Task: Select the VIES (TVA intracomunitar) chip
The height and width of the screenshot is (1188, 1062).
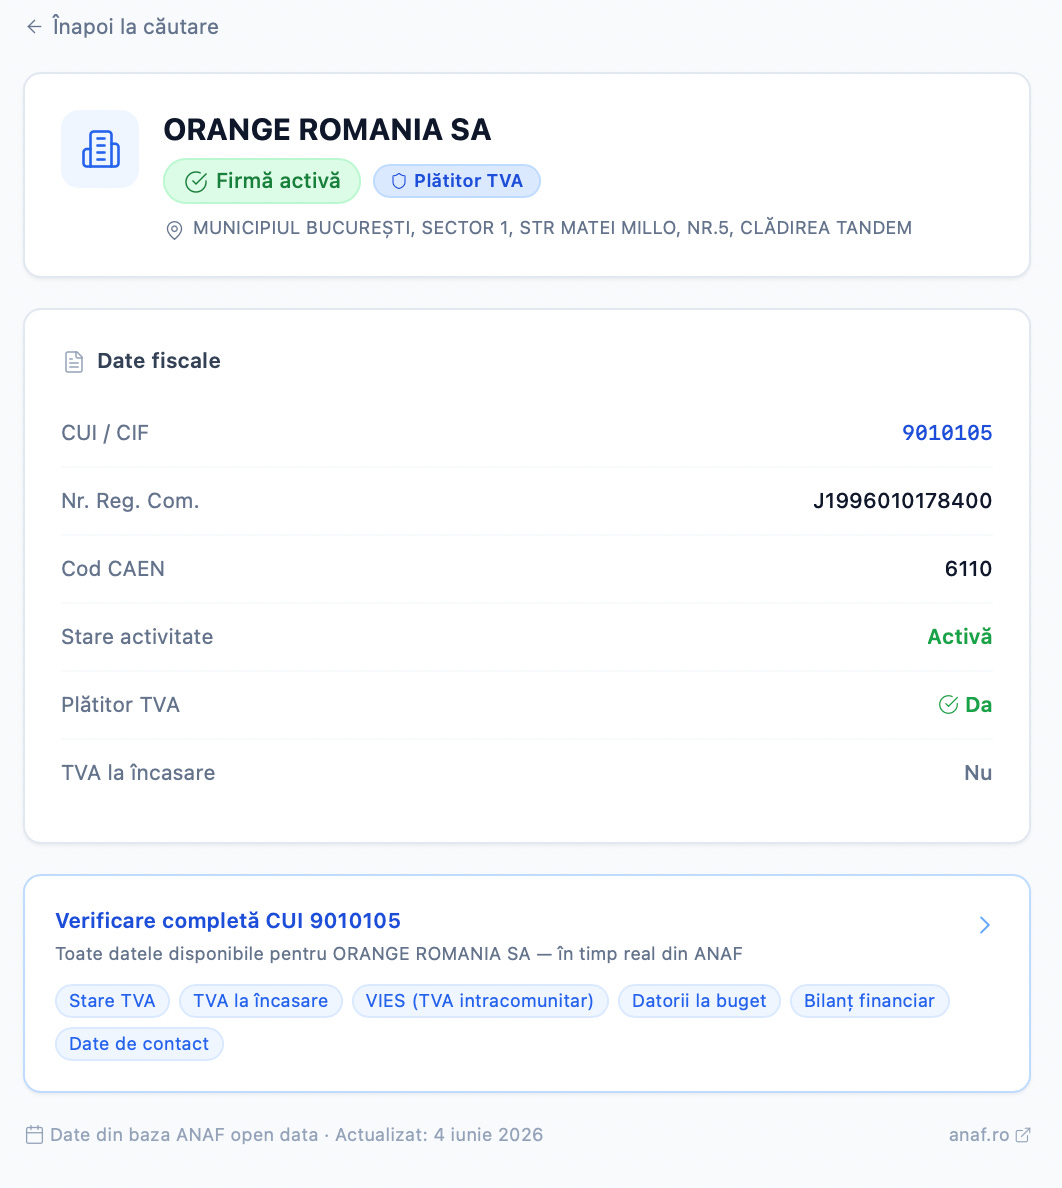Action: pyautogui.click(x=479, y=1001)
